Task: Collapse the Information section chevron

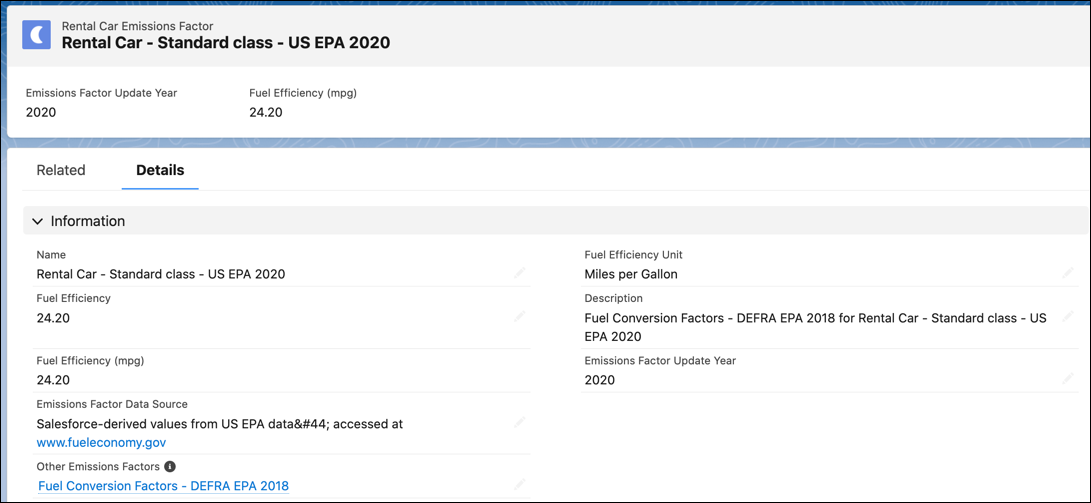Action: (x=38, y=221)
